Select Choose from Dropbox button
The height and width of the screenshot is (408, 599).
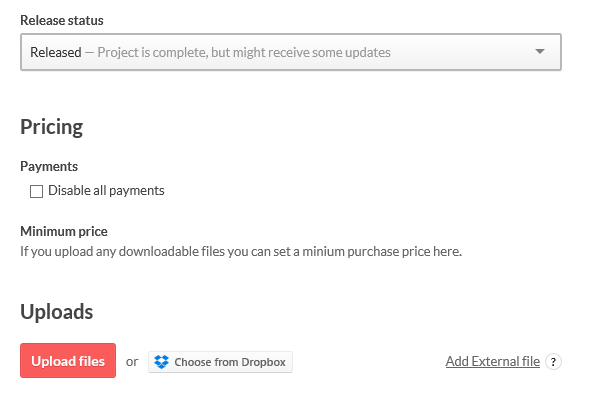[x=220, y=362]
